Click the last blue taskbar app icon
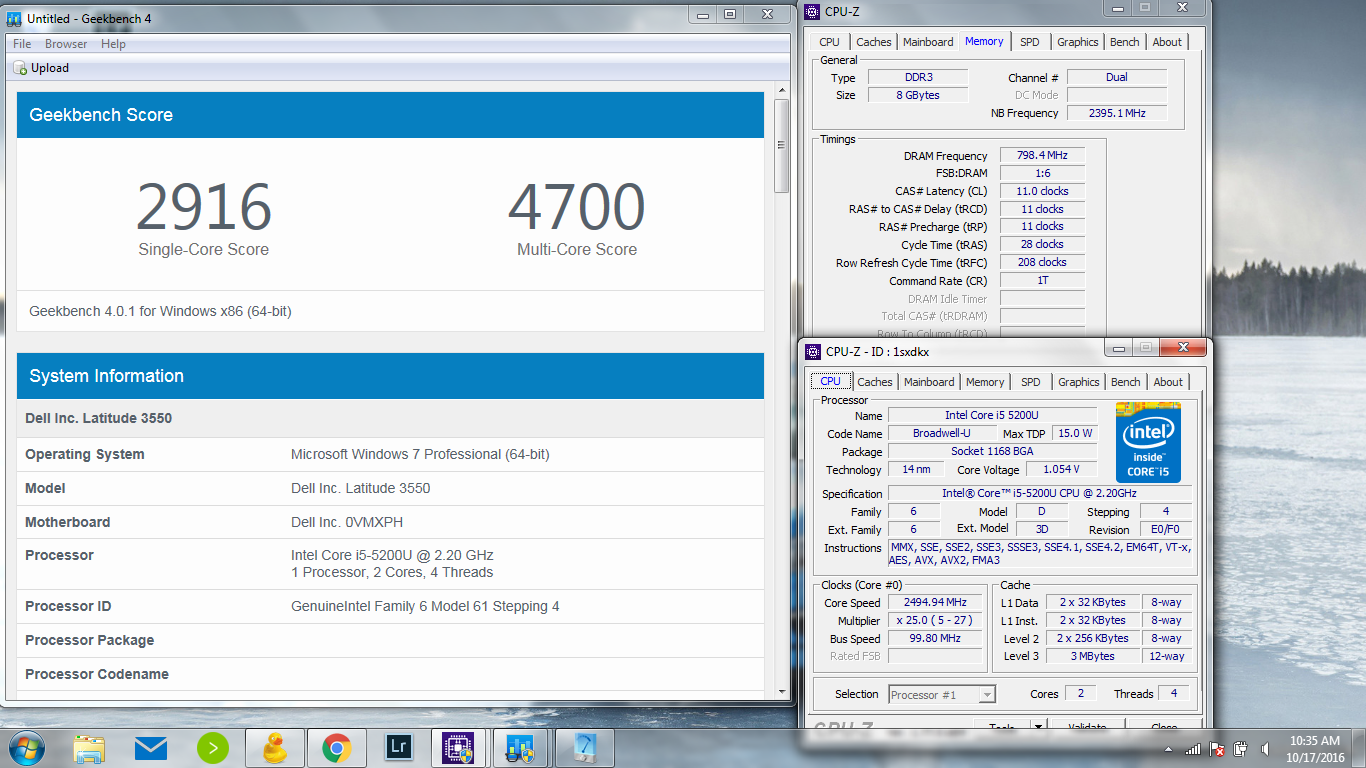1366x768 pixels. [x=583, y=748]
